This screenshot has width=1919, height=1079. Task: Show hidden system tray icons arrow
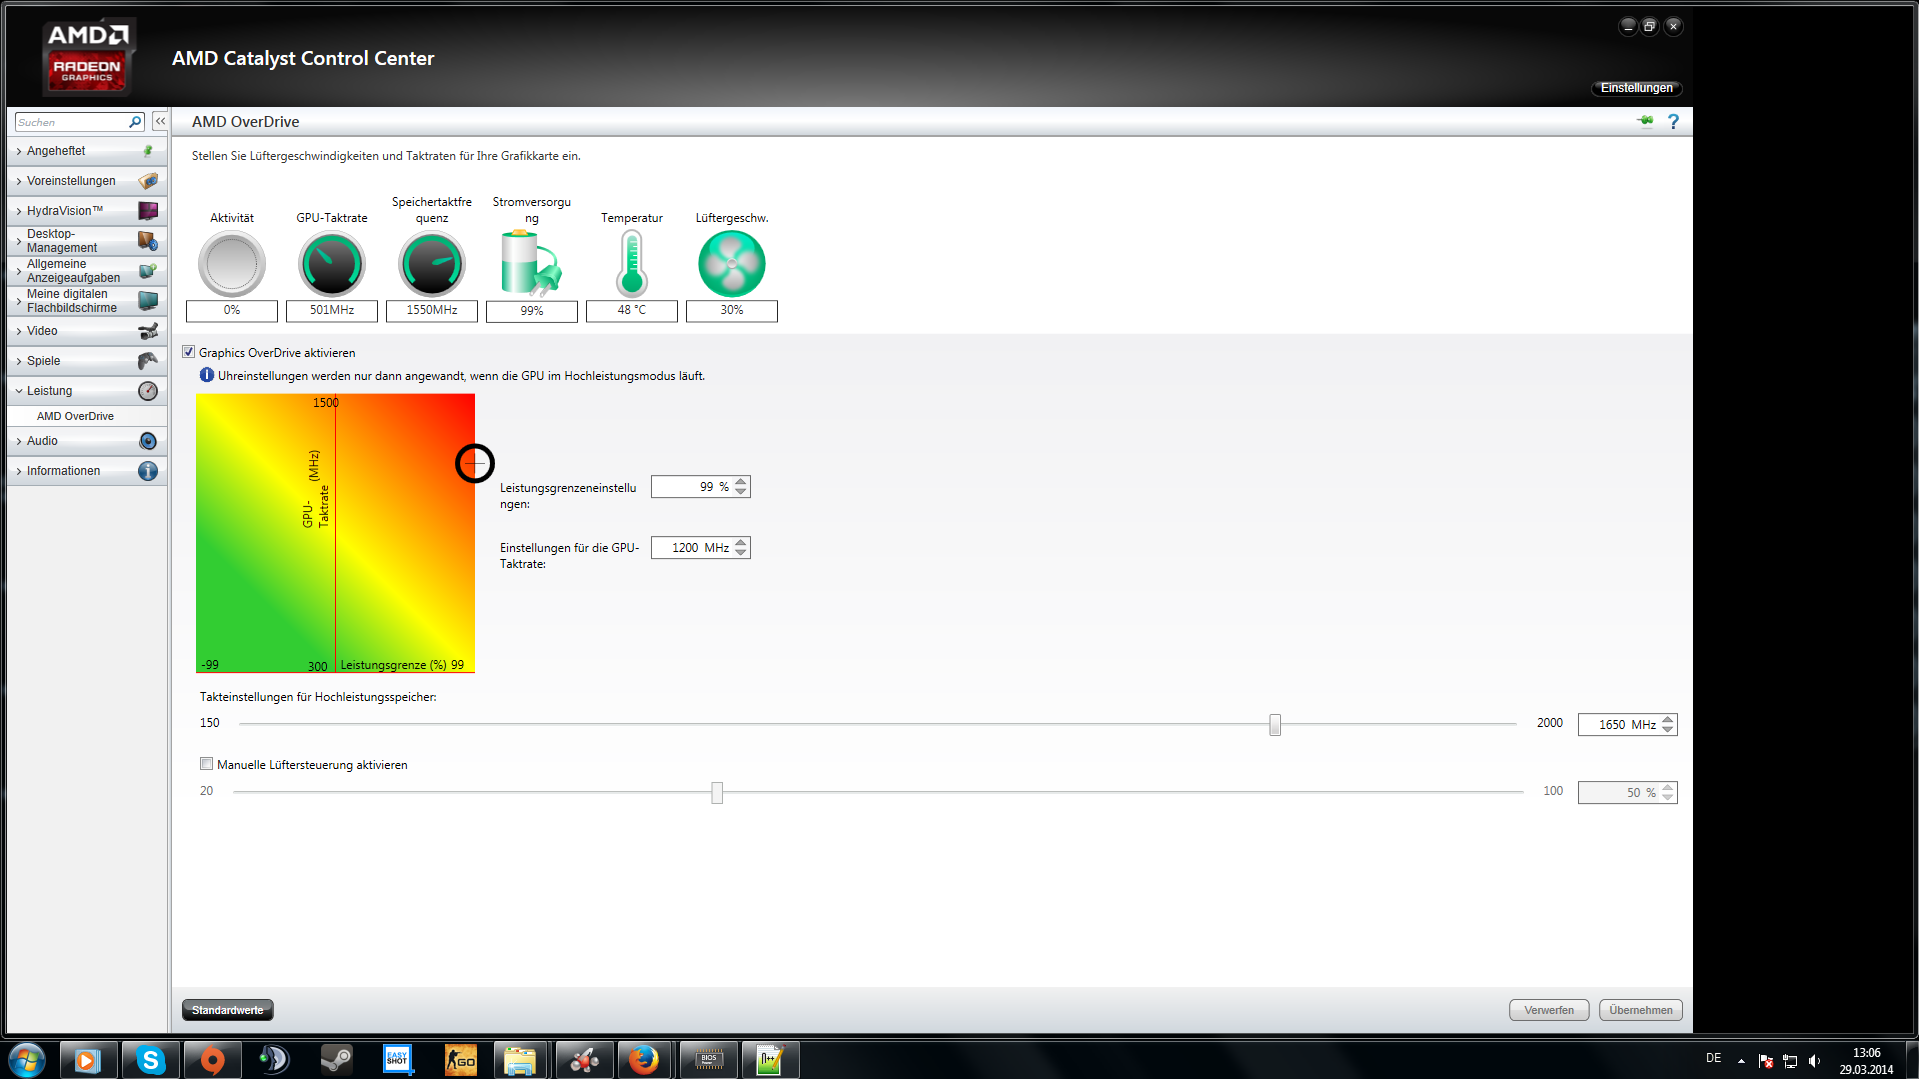1741,1061
